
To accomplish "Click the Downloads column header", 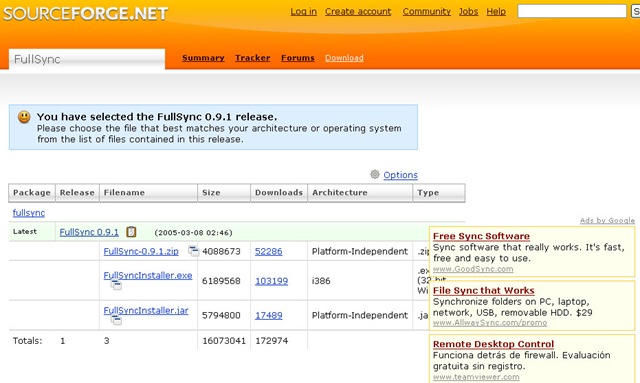I will [x=279, y=193].
